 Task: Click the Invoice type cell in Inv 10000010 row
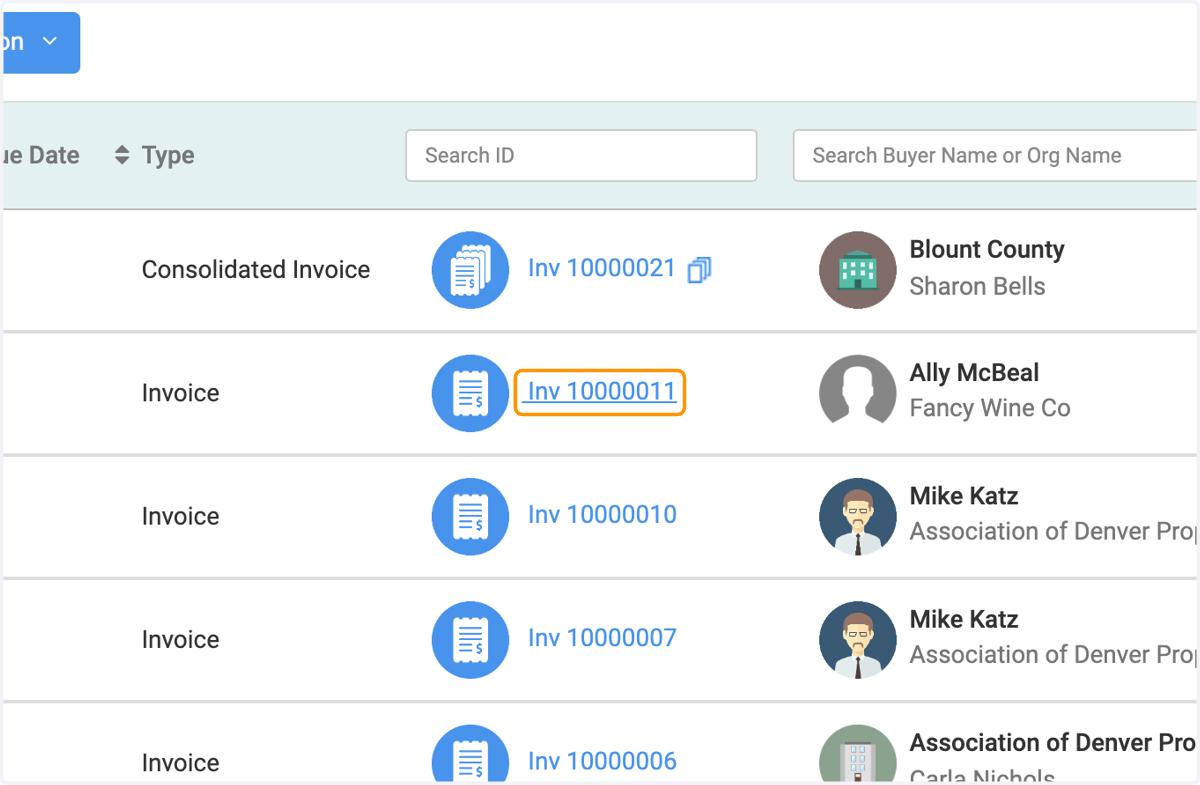(180, 516)
